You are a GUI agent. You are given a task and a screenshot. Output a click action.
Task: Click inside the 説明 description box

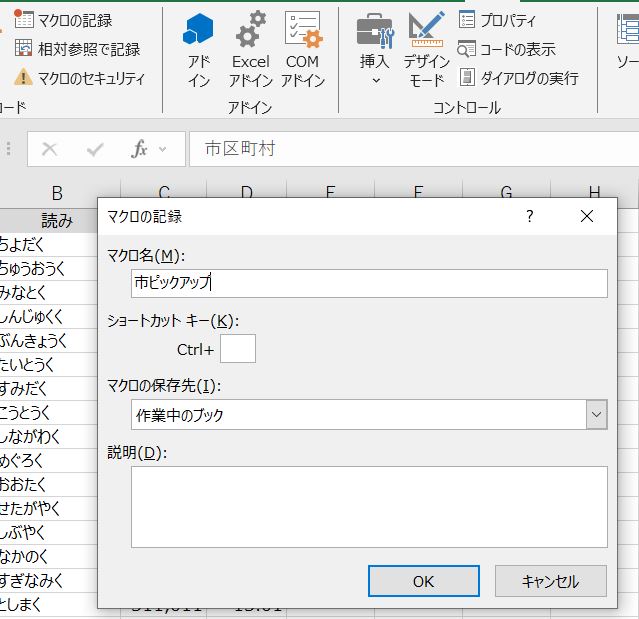click(369, 506)
